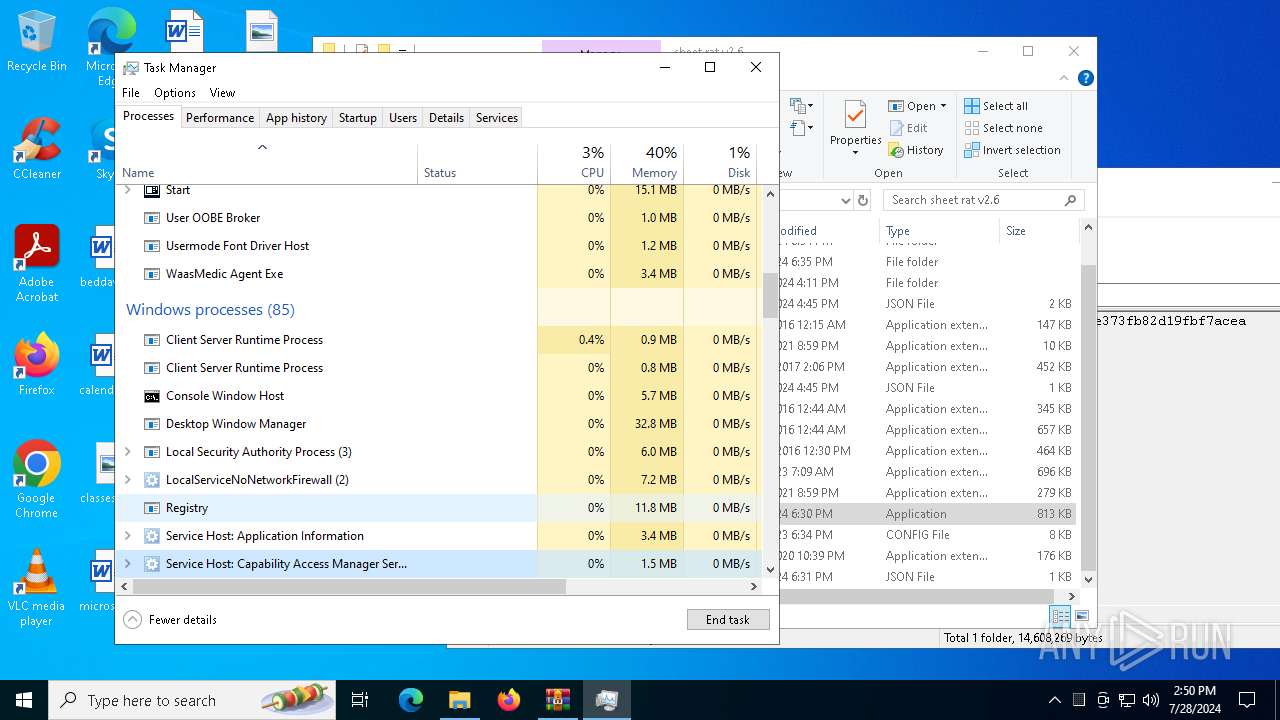This screenshot has height=720, width=1280.
Task: Click the Search sheet rat v2.6 field
Action: tap(984, 200)
